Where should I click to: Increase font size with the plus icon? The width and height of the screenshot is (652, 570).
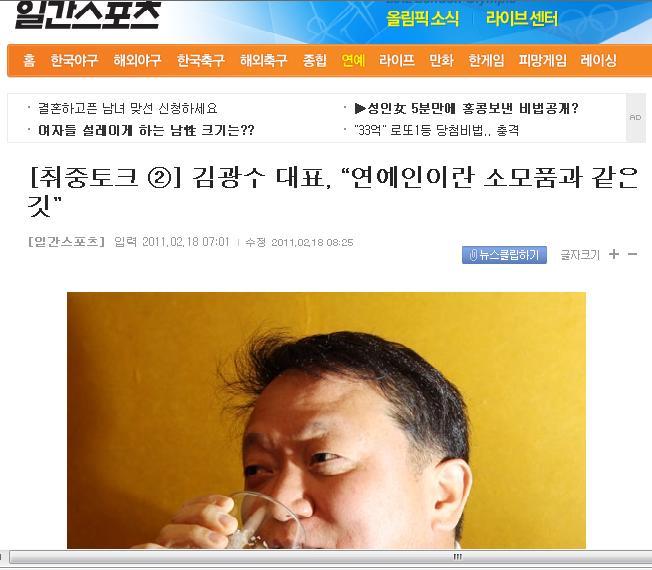pos(613,254)
